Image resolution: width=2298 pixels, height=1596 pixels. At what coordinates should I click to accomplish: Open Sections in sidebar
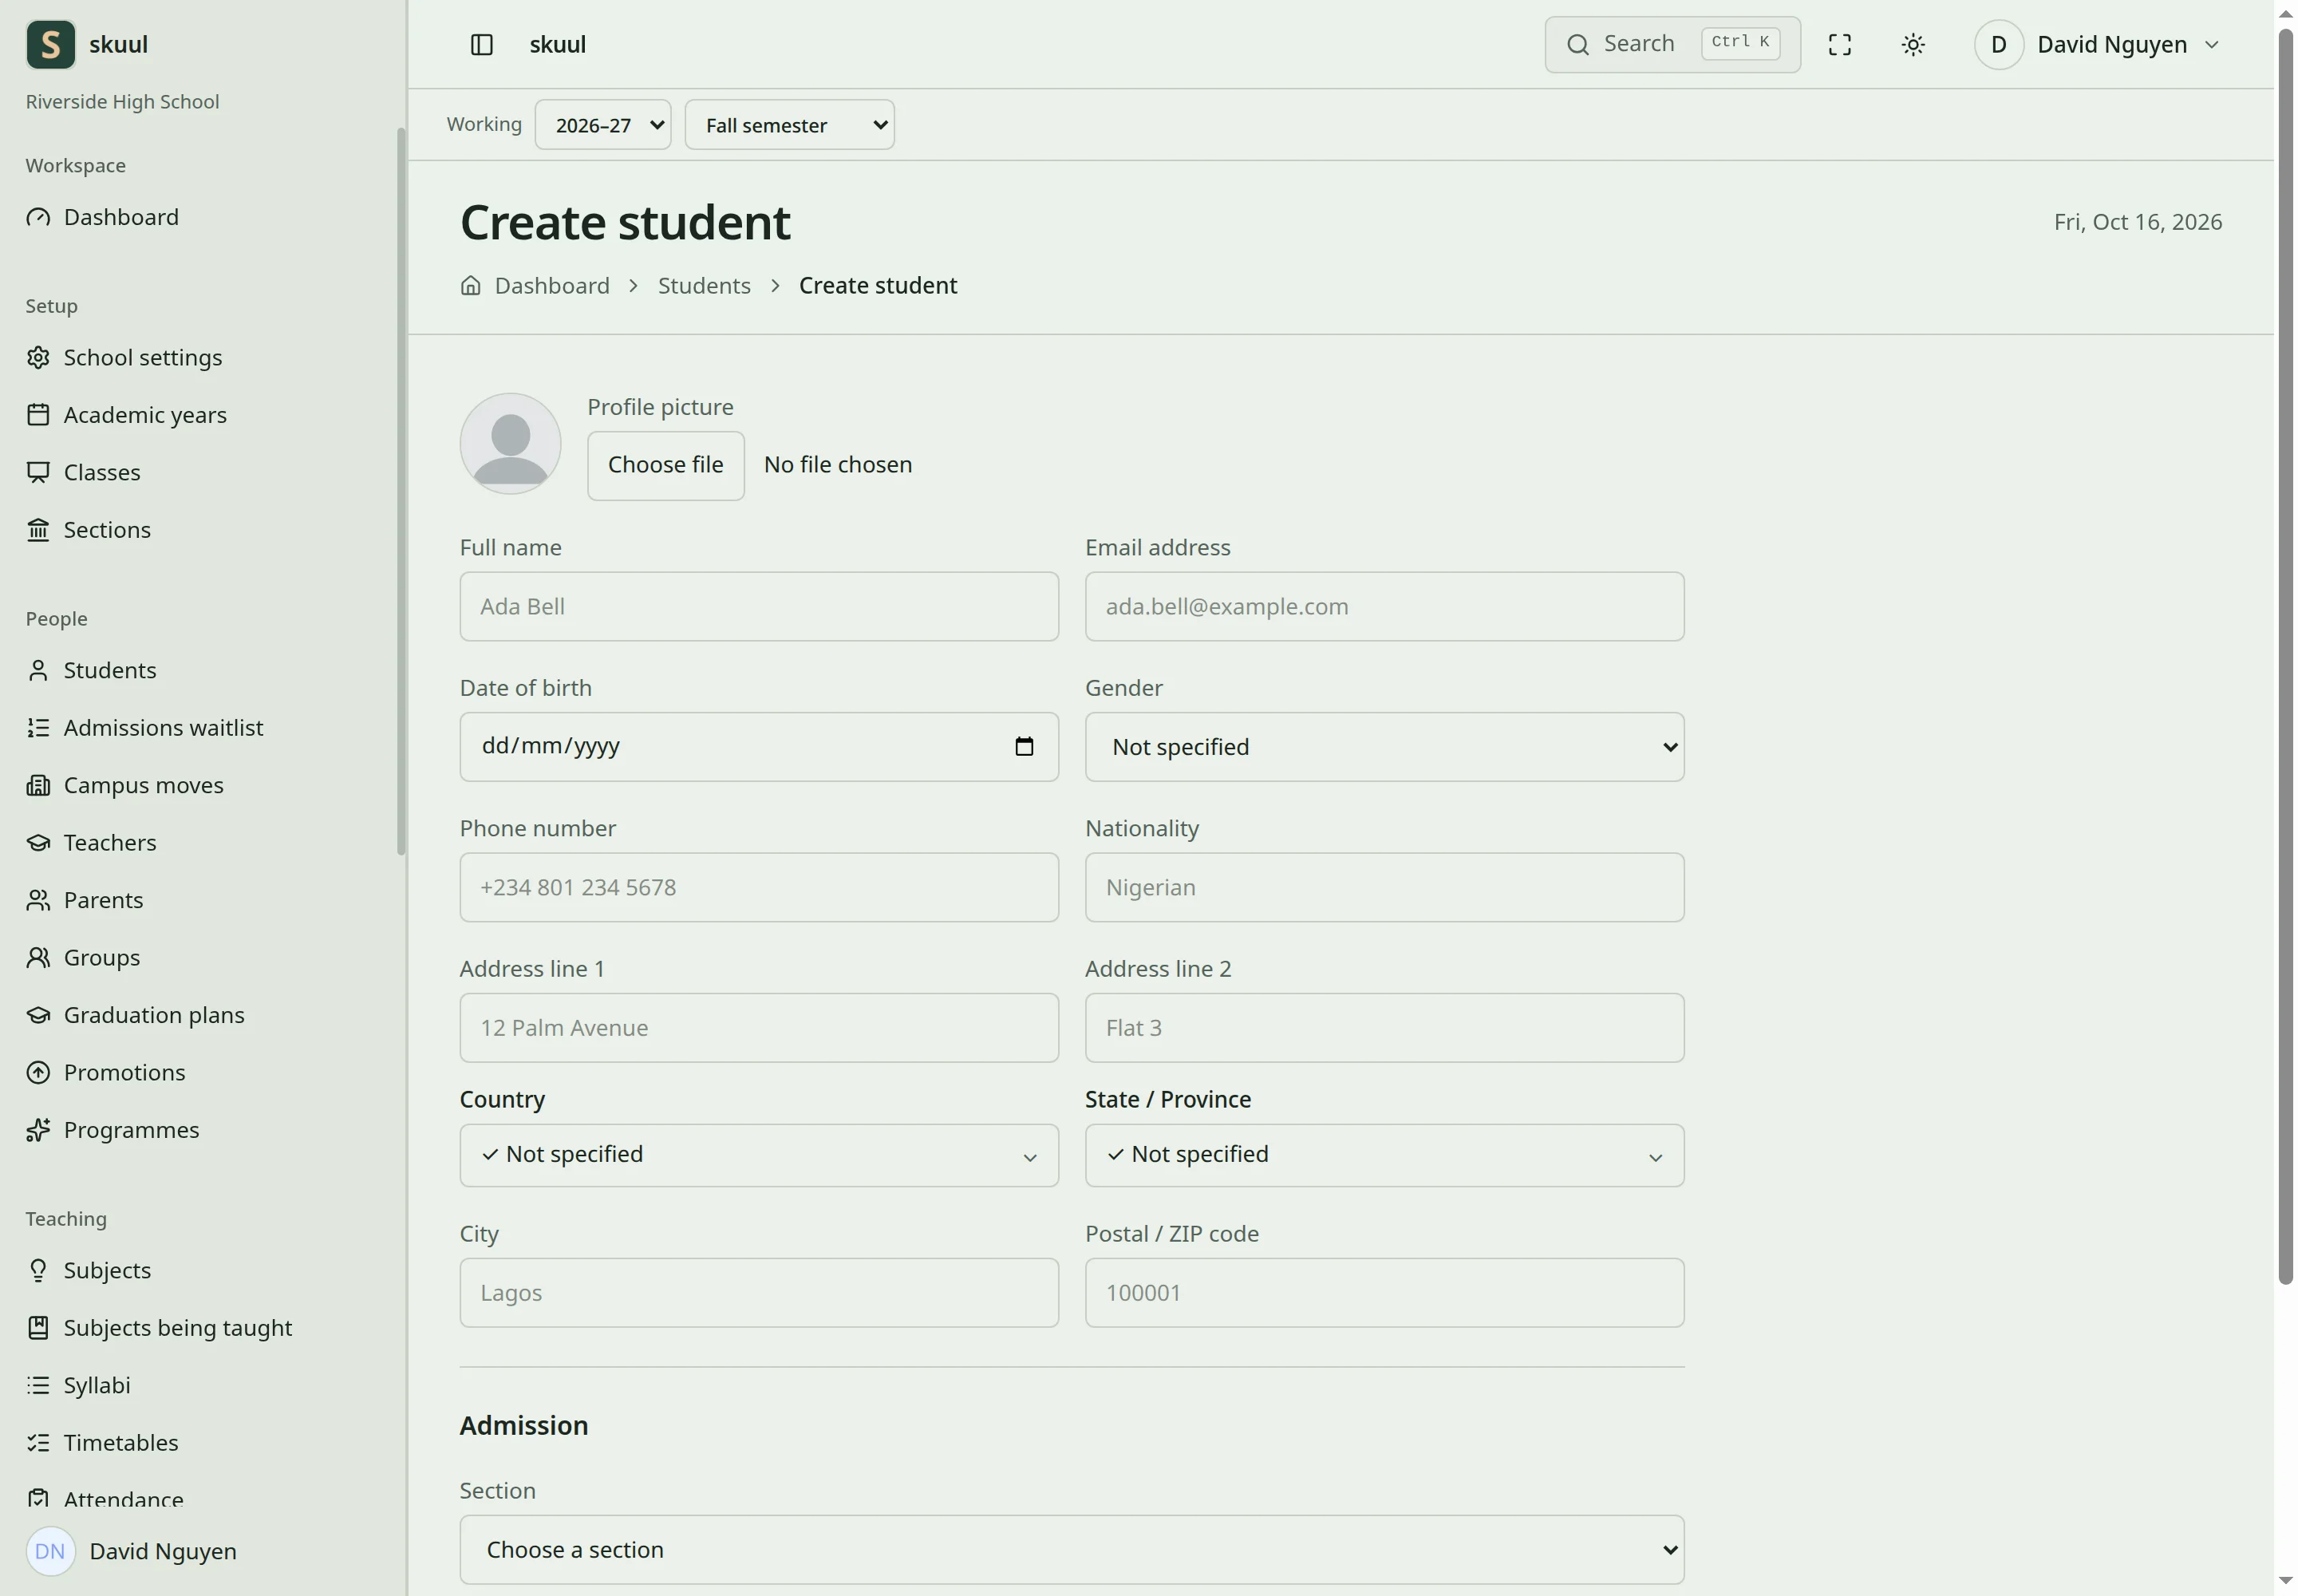click(x=89, y=530)
